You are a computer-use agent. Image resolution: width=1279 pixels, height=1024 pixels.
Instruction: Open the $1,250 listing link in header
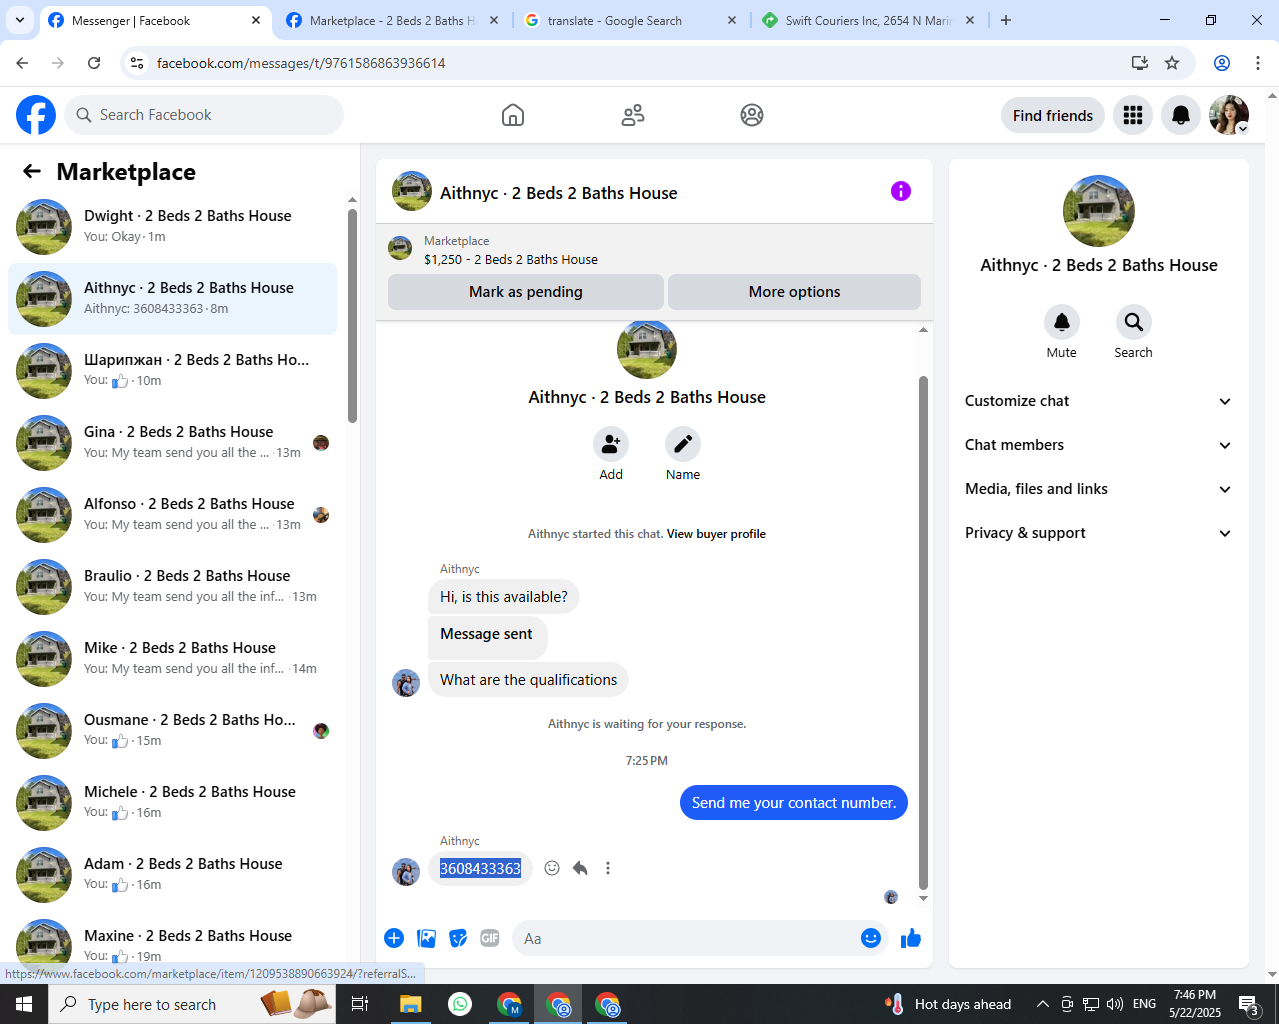click(511, 259)
